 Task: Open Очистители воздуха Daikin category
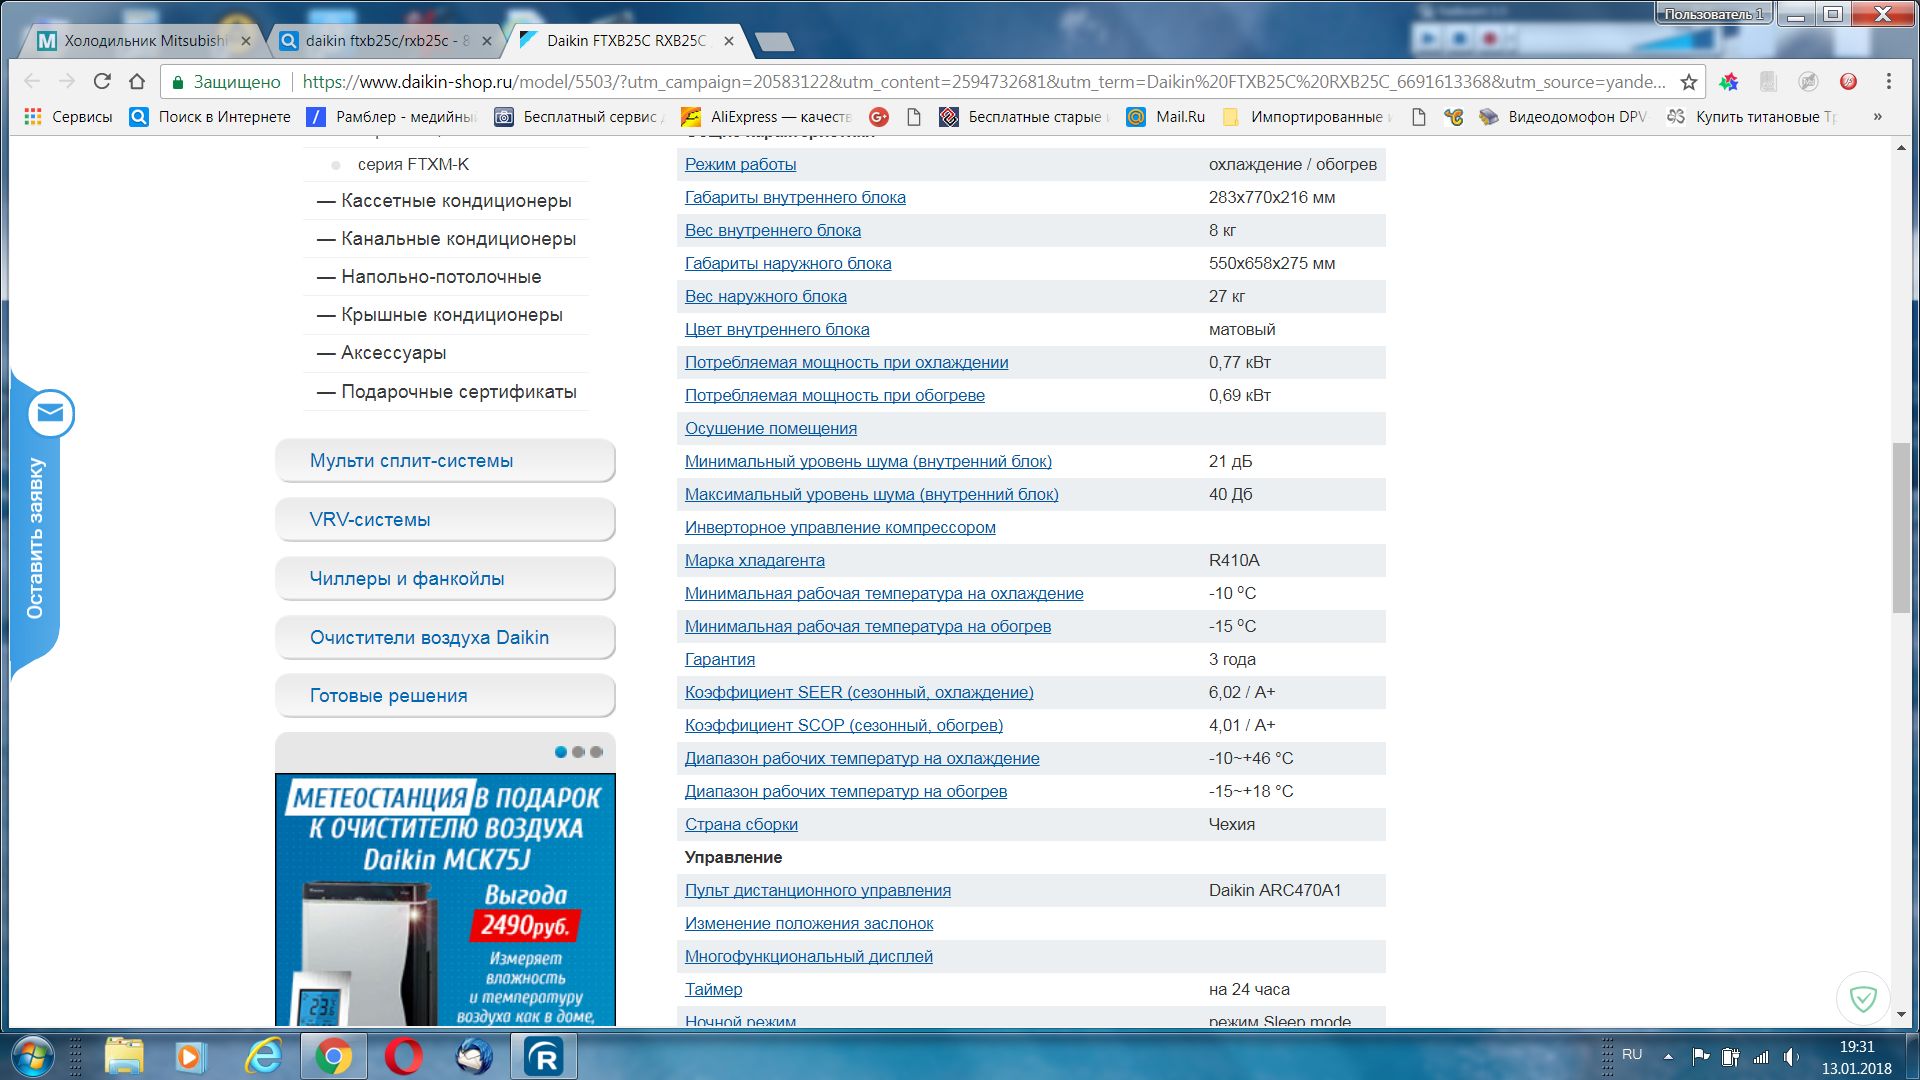pyautogui.click(x=445, y=637)
